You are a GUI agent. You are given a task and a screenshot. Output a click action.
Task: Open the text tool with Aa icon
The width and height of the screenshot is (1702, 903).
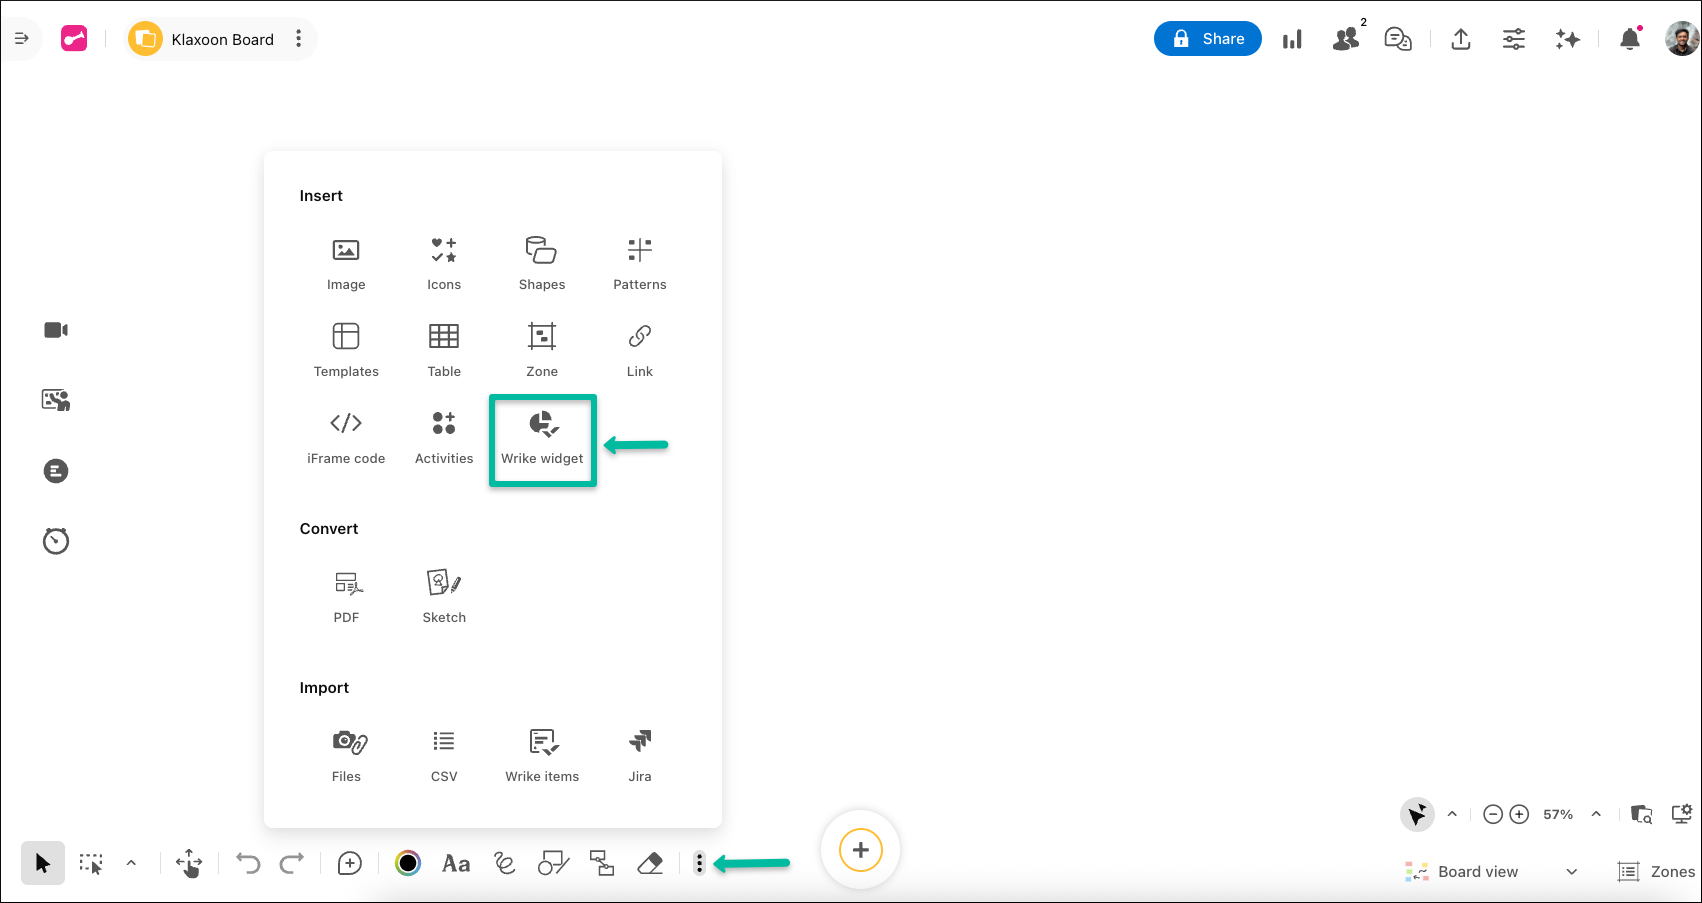coord(456,862)
